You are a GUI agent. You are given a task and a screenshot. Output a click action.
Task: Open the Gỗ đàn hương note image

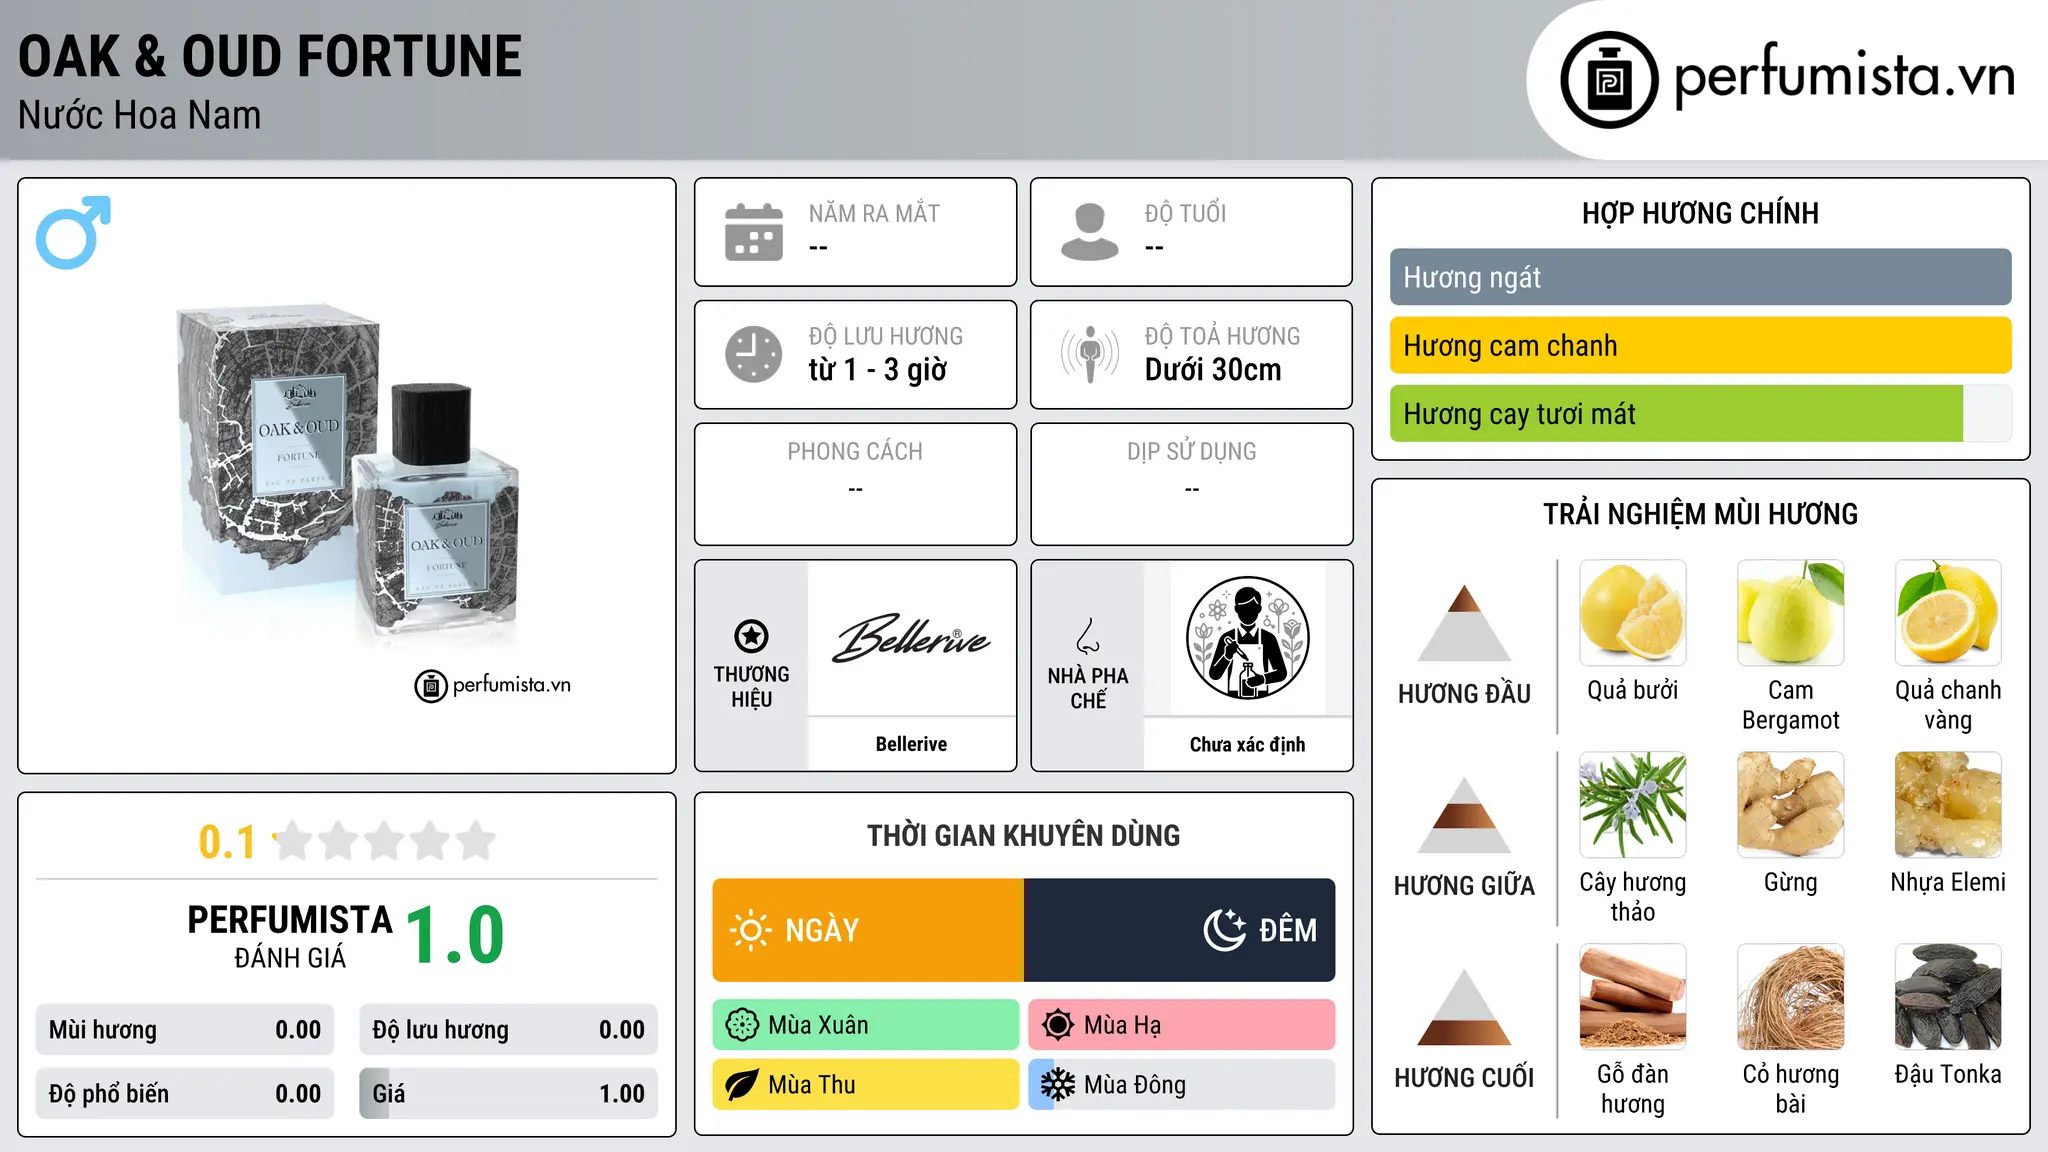(x=1632, y=997)
